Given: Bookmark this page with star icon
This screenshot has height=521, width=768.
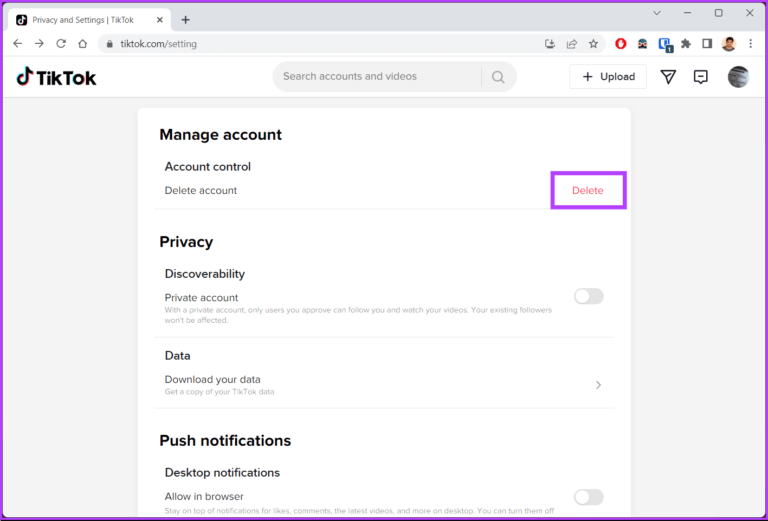Looking at the screenshot, I should (x=593, y=44).
